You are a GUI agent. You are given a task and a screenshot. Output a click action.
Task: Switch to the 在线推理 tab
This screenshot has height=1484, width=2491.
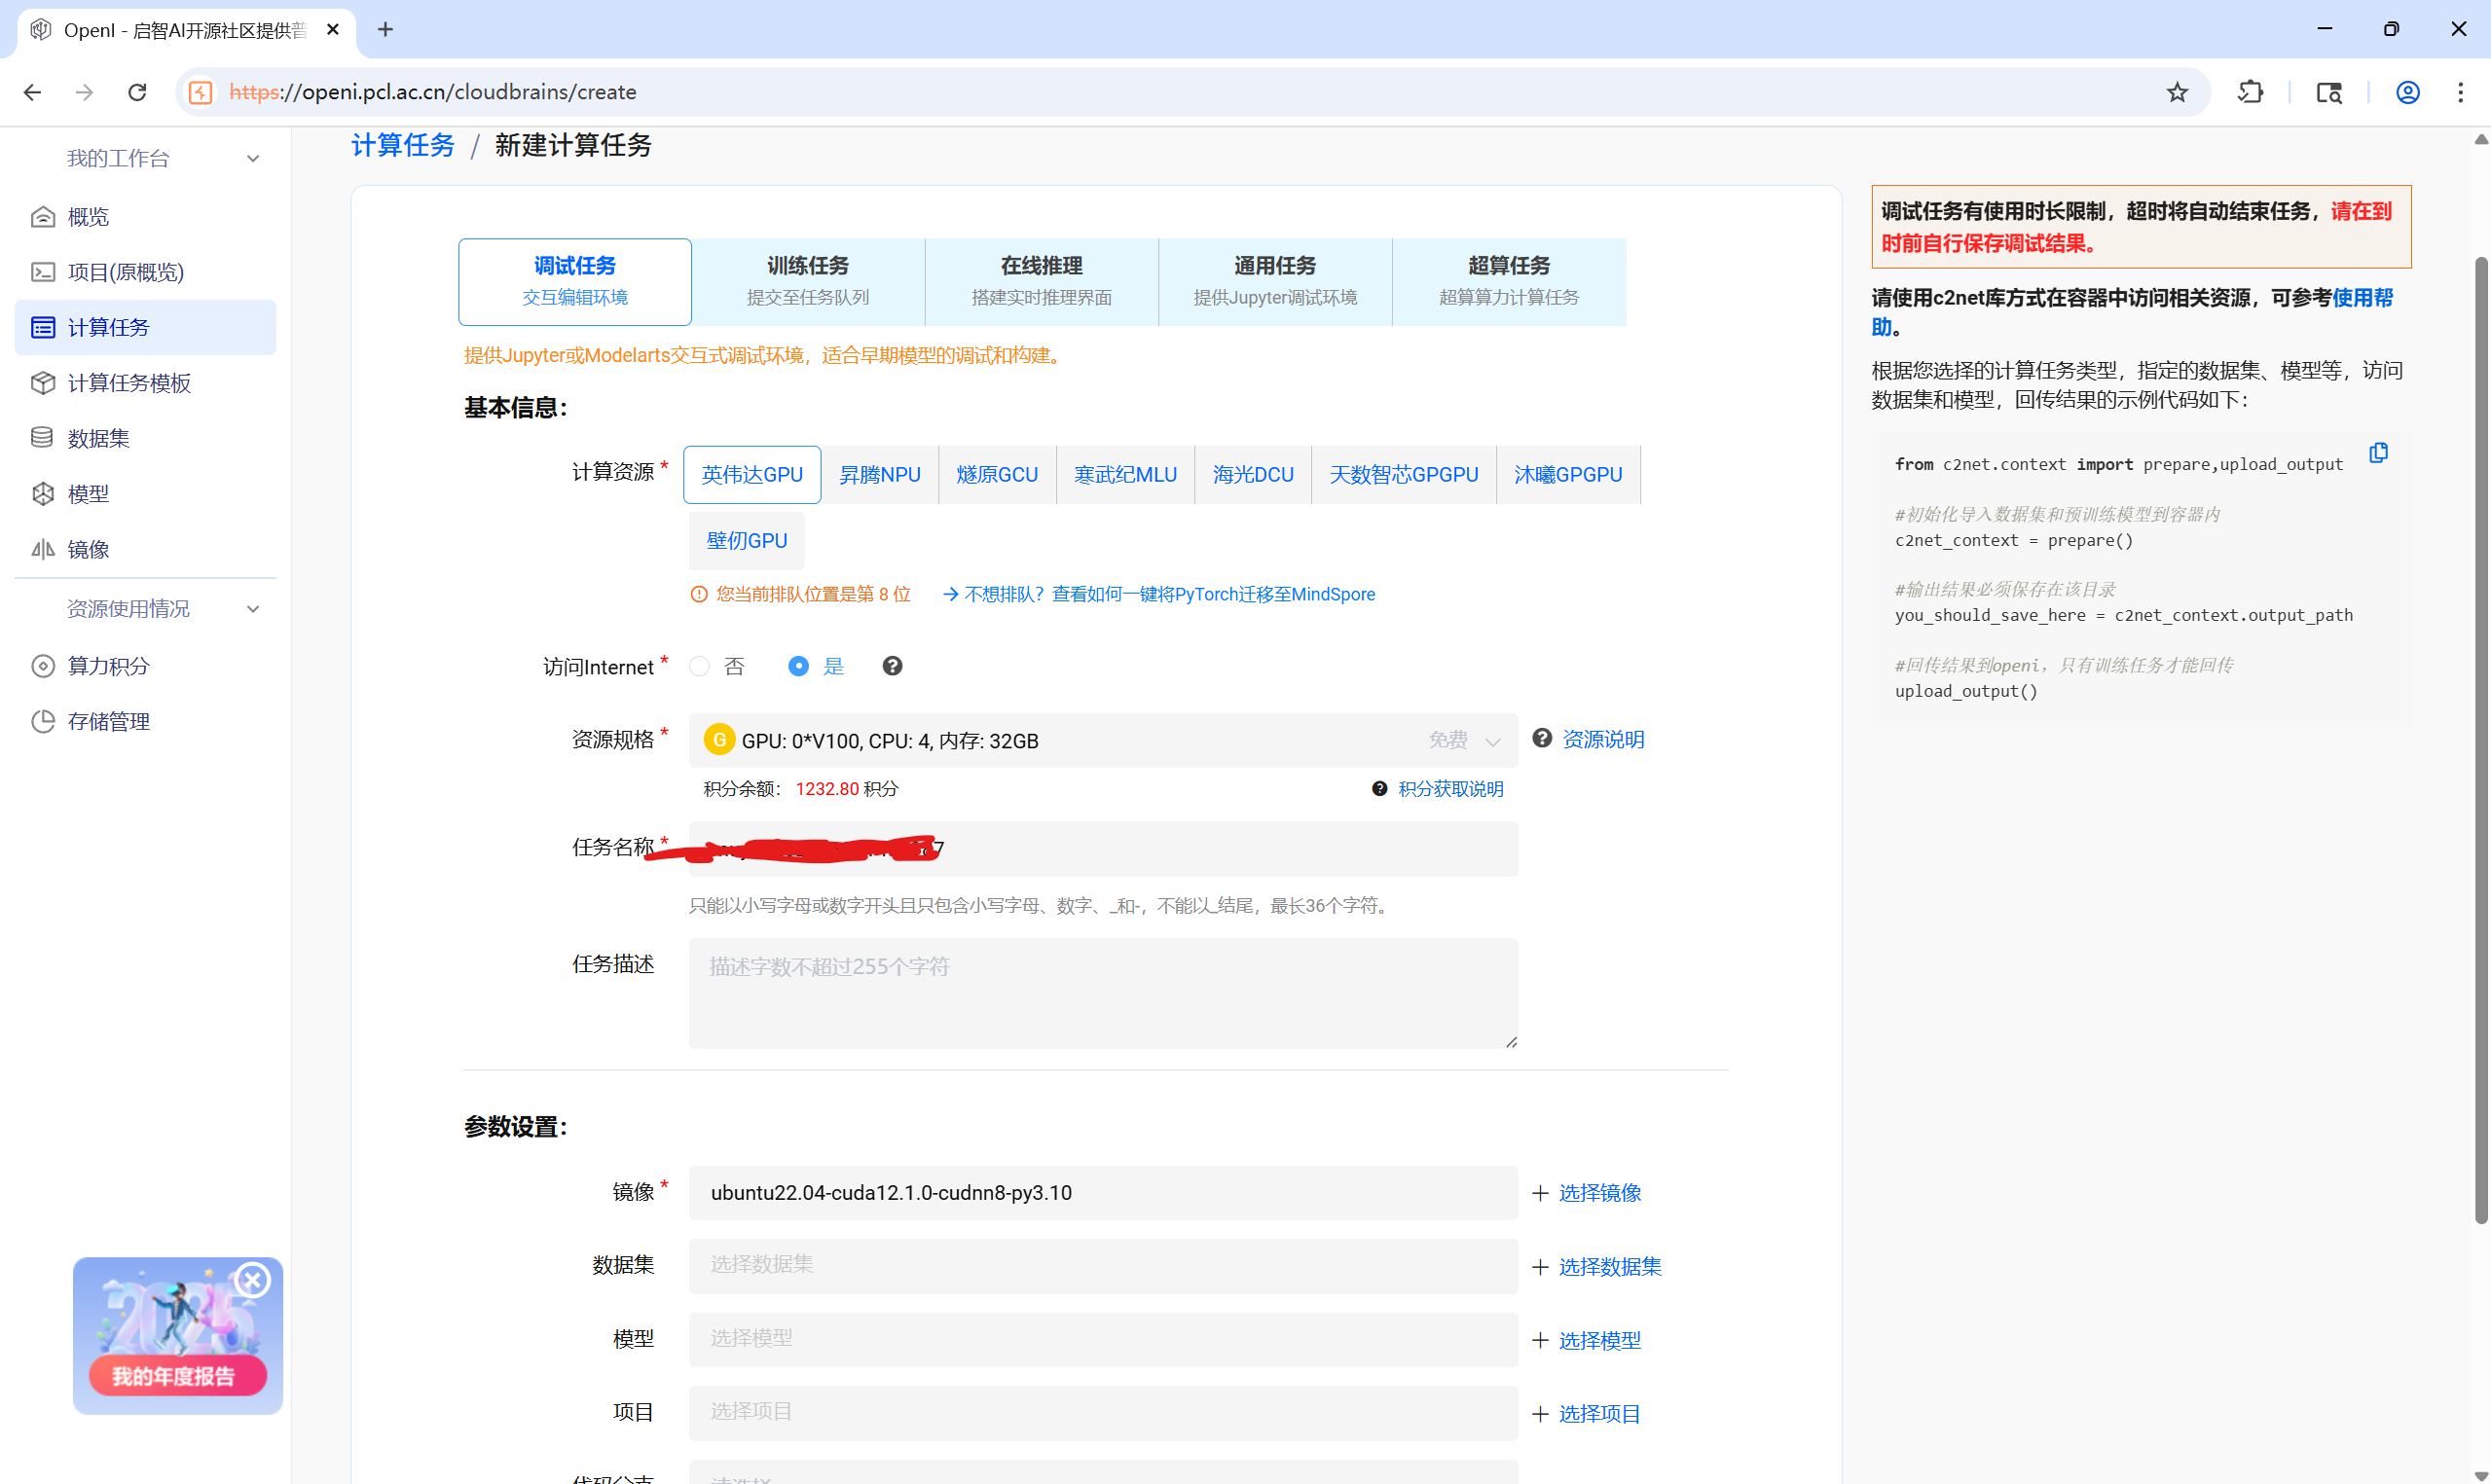(x=1040, y=280)
